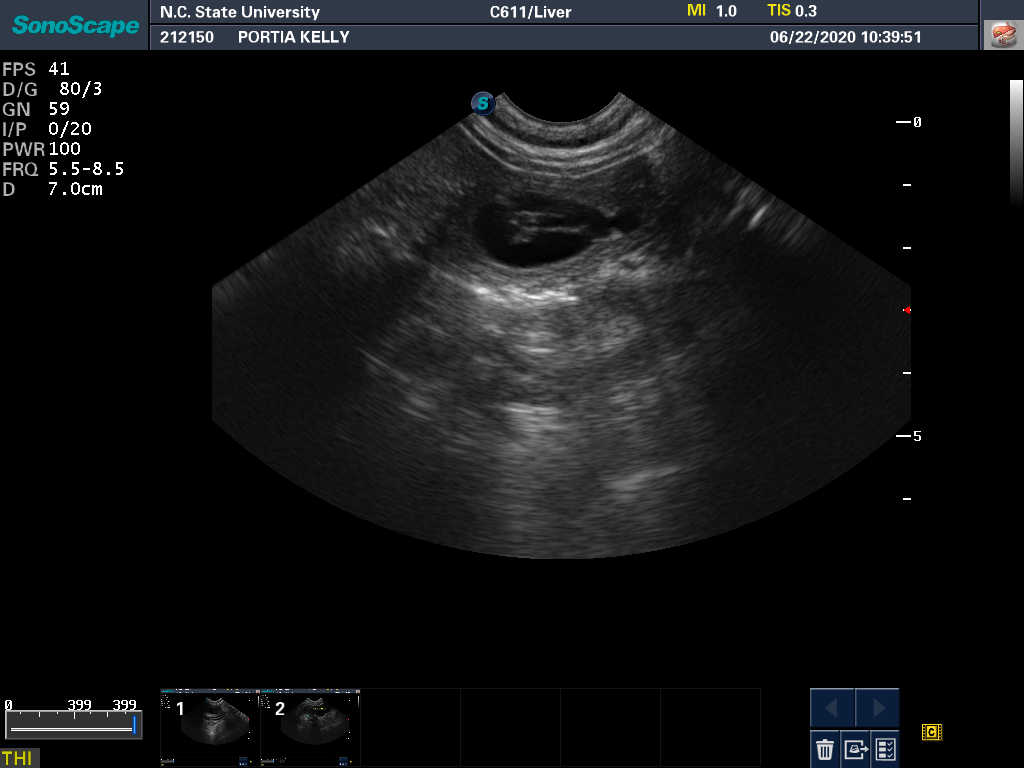Select the C611/Liver probe preset label
Screen dimensions: 1024x768
point(530,12)
